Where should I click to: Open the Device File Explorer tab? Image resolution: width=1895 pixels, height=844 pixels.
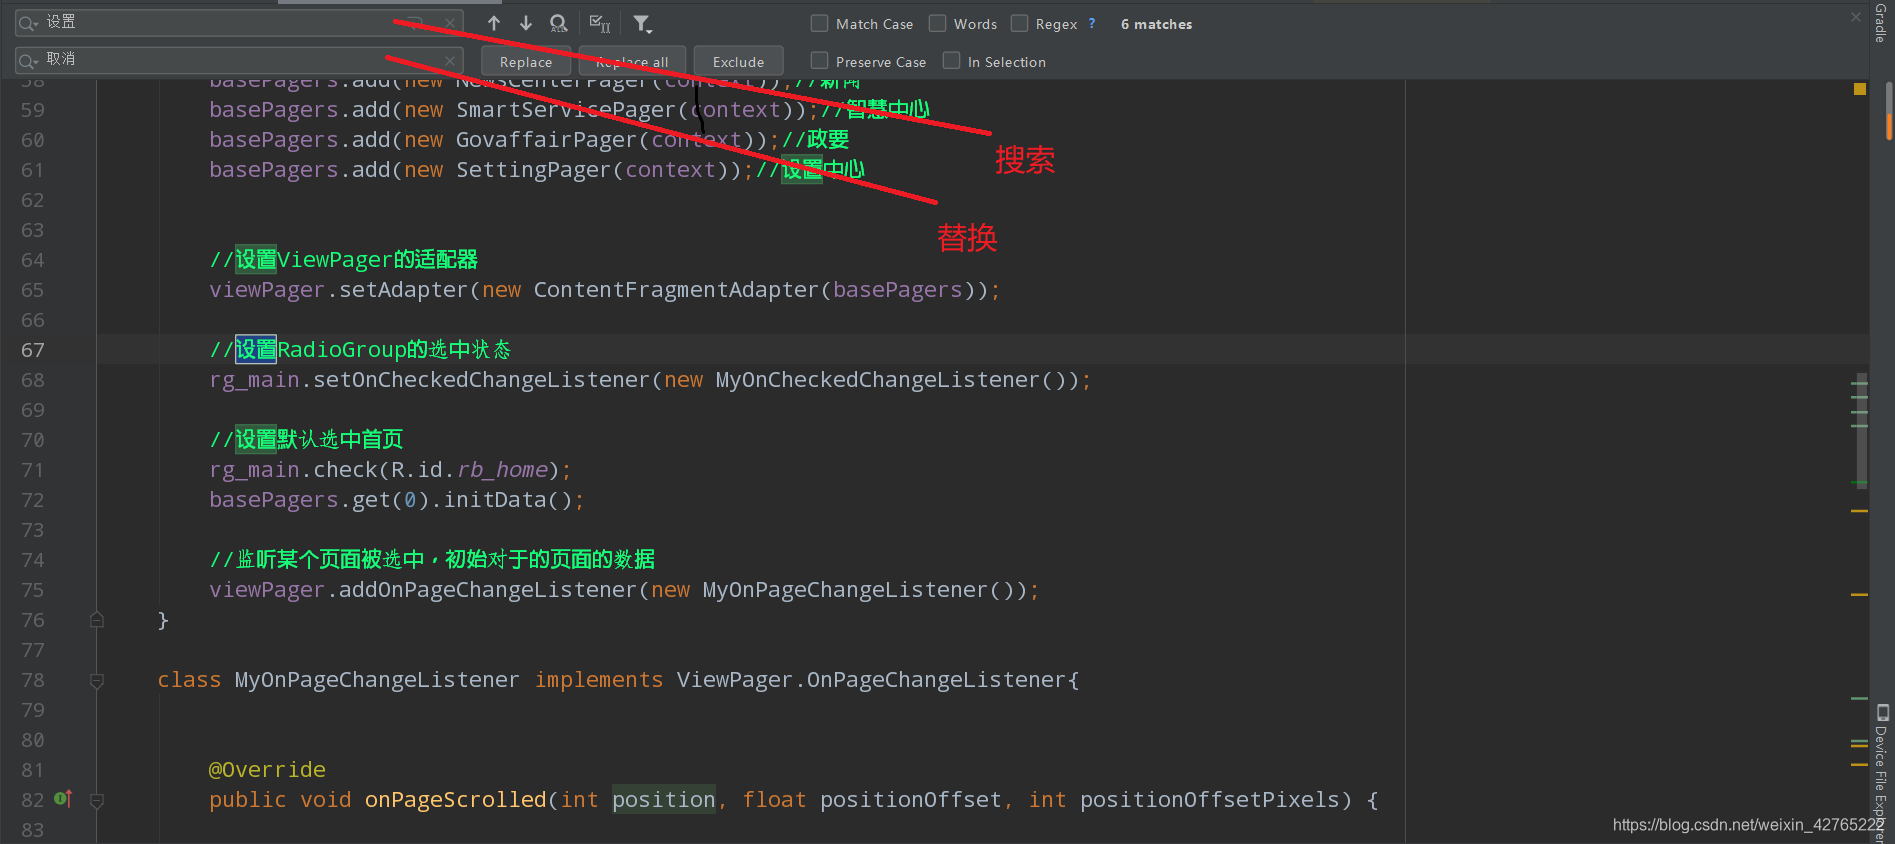tap(1882, 772)
